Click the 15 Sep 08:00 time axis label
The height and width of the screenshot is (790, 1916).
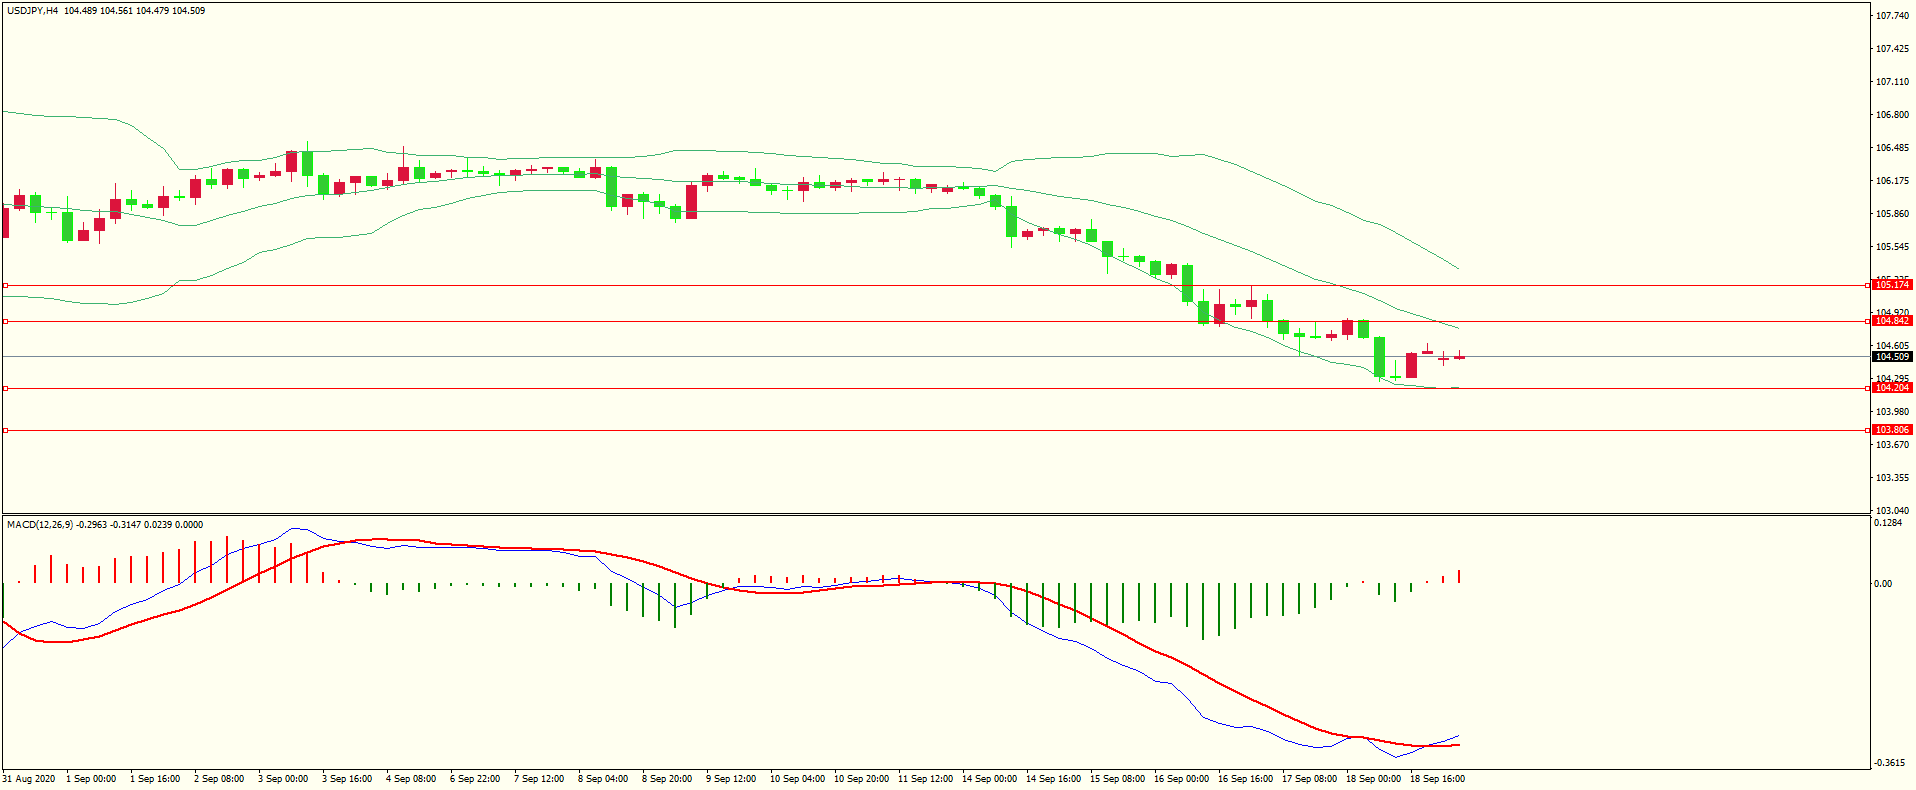point(1118,779)
